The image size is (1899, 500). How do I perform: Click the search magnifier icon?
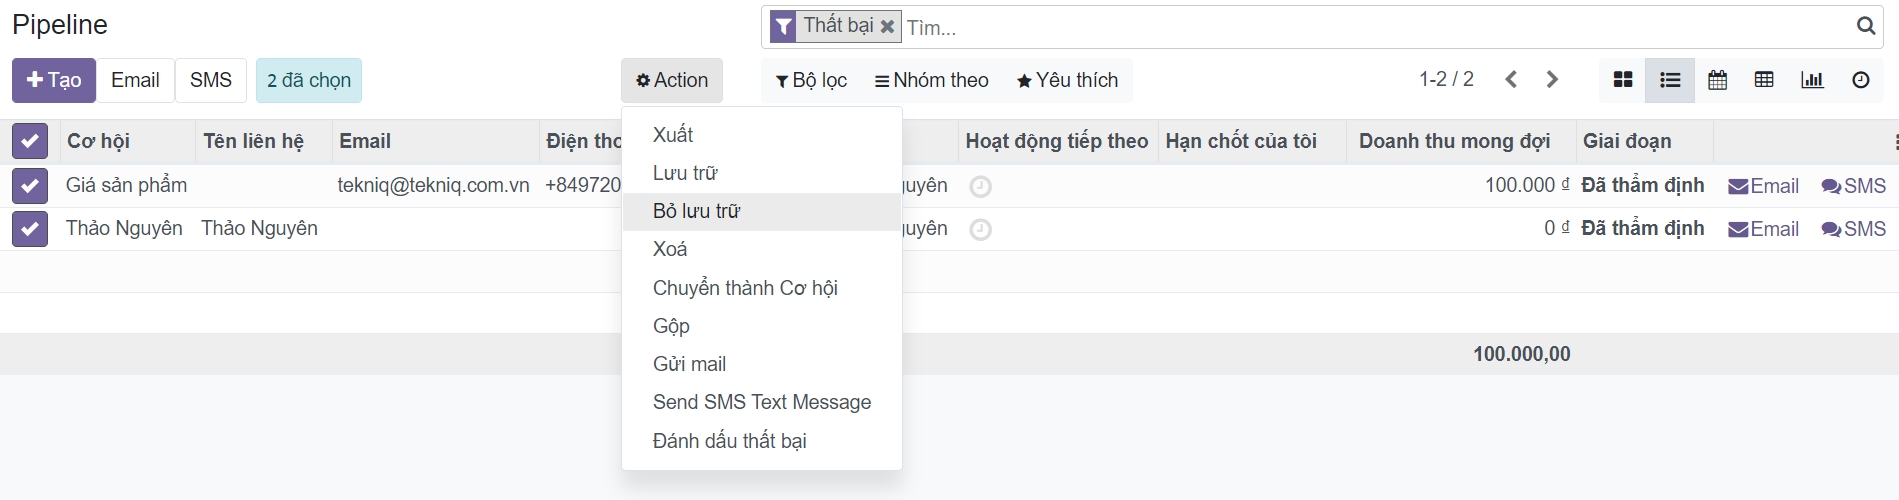pyautogui.click(x=1865, y=26)
